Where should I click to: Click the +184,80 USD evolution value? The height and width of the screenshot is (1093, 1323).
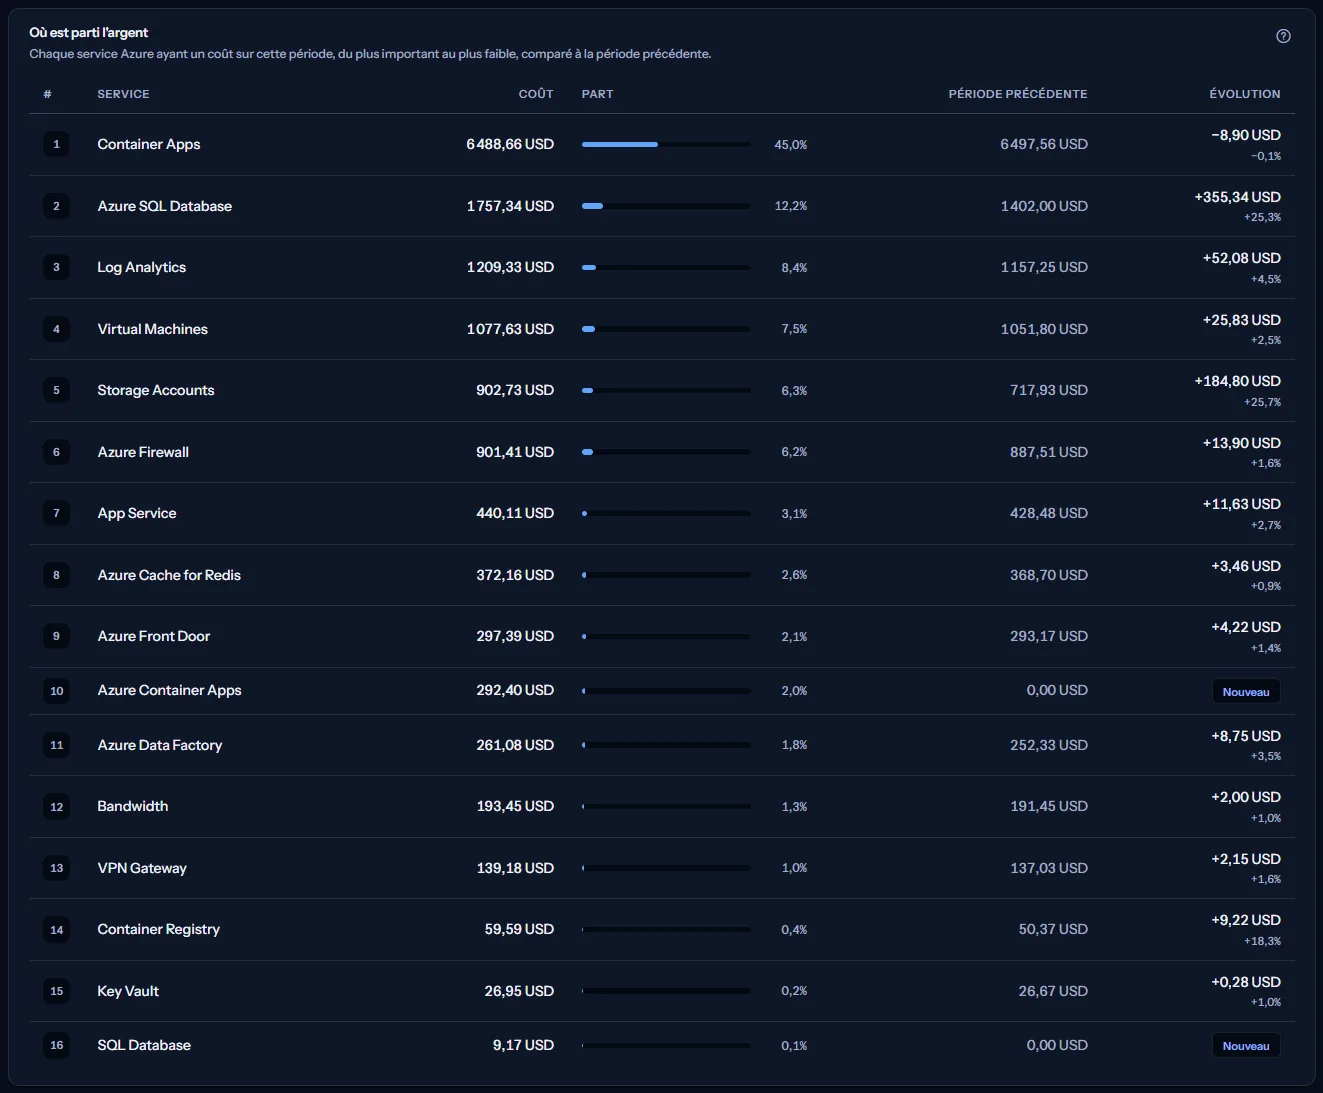coord(1238,381)
